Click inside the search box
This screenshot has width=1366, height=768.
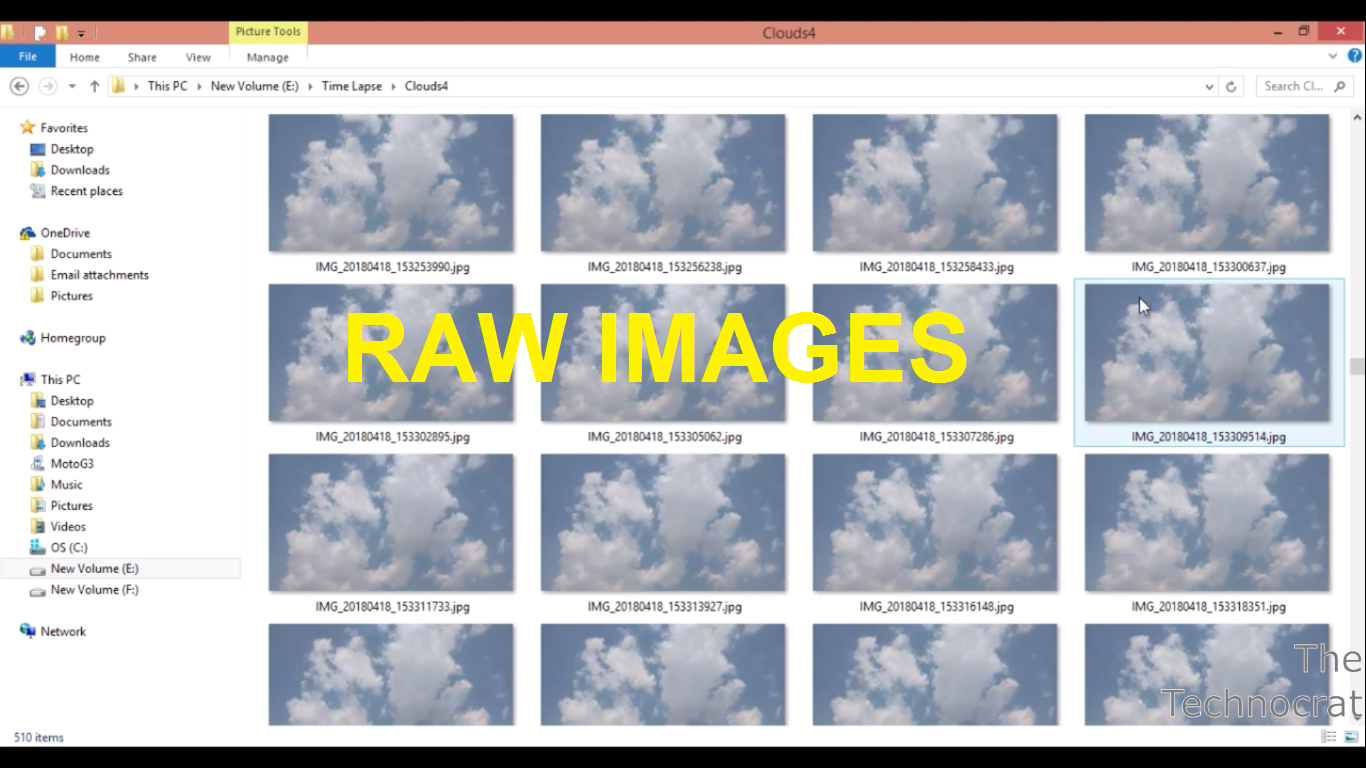[1300, 86]
